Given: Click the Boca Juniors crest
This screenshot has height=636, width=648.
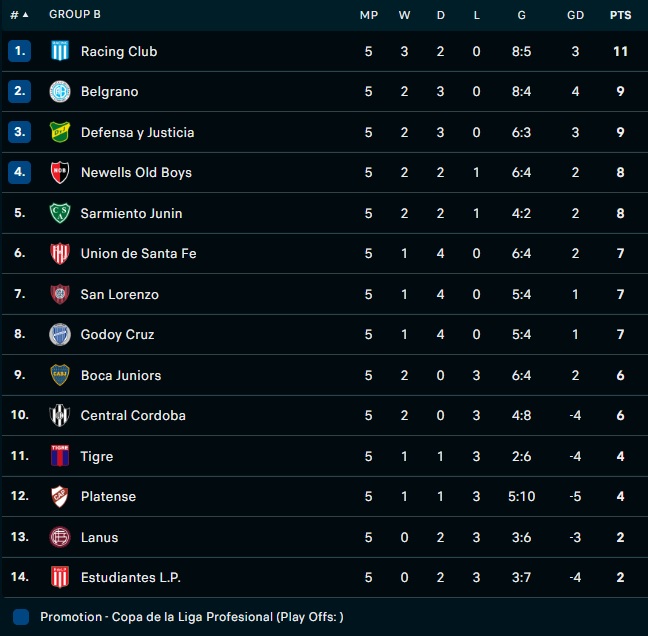Looking at the screenshot, I should [x=60, y=375].
